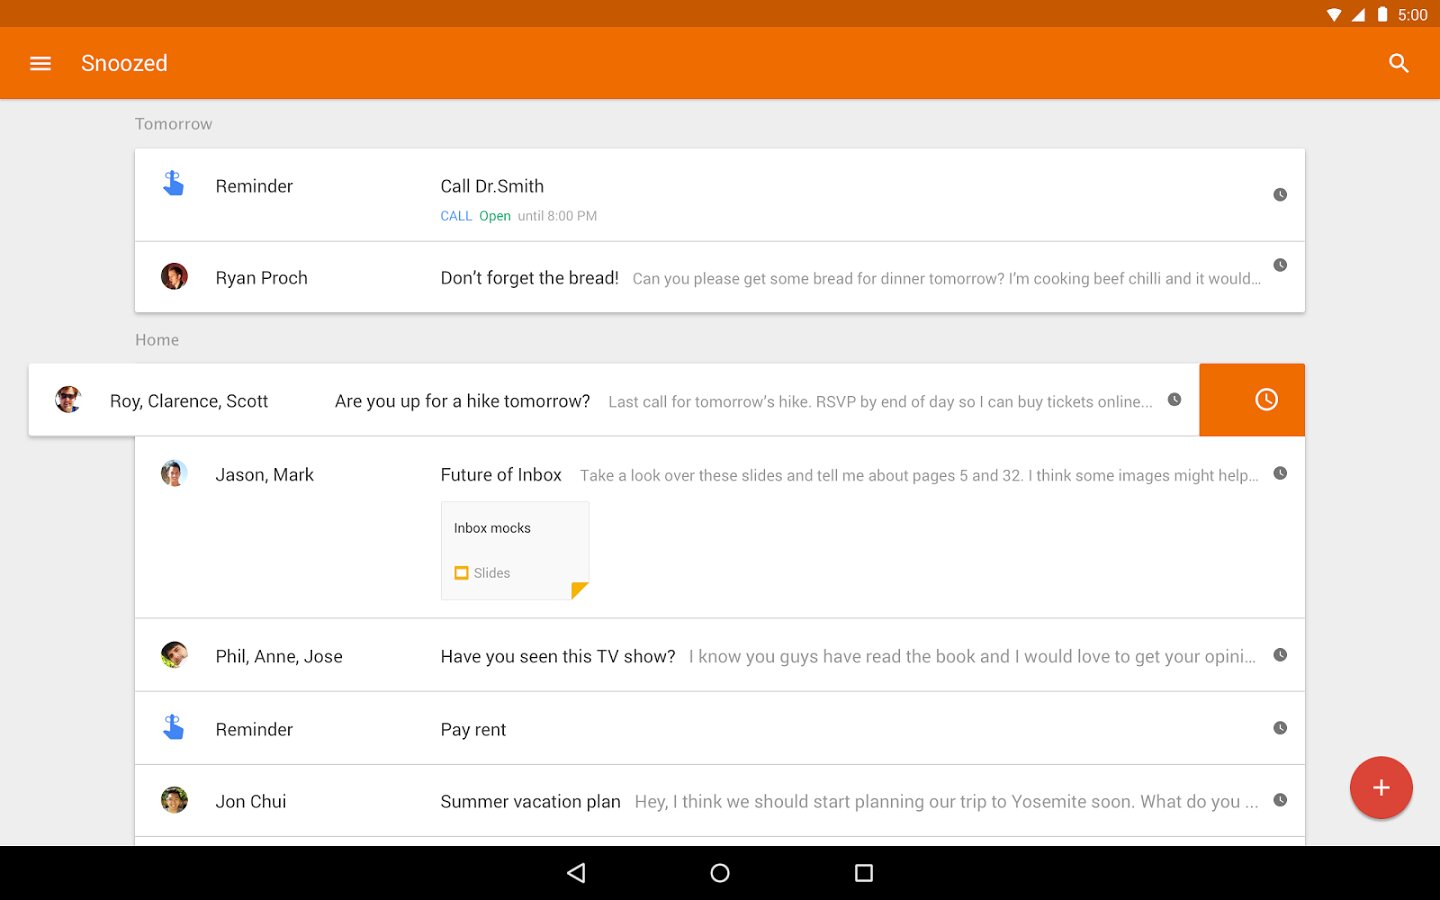
Task: Select the hike tomorrow conversation
Action: 462,401
